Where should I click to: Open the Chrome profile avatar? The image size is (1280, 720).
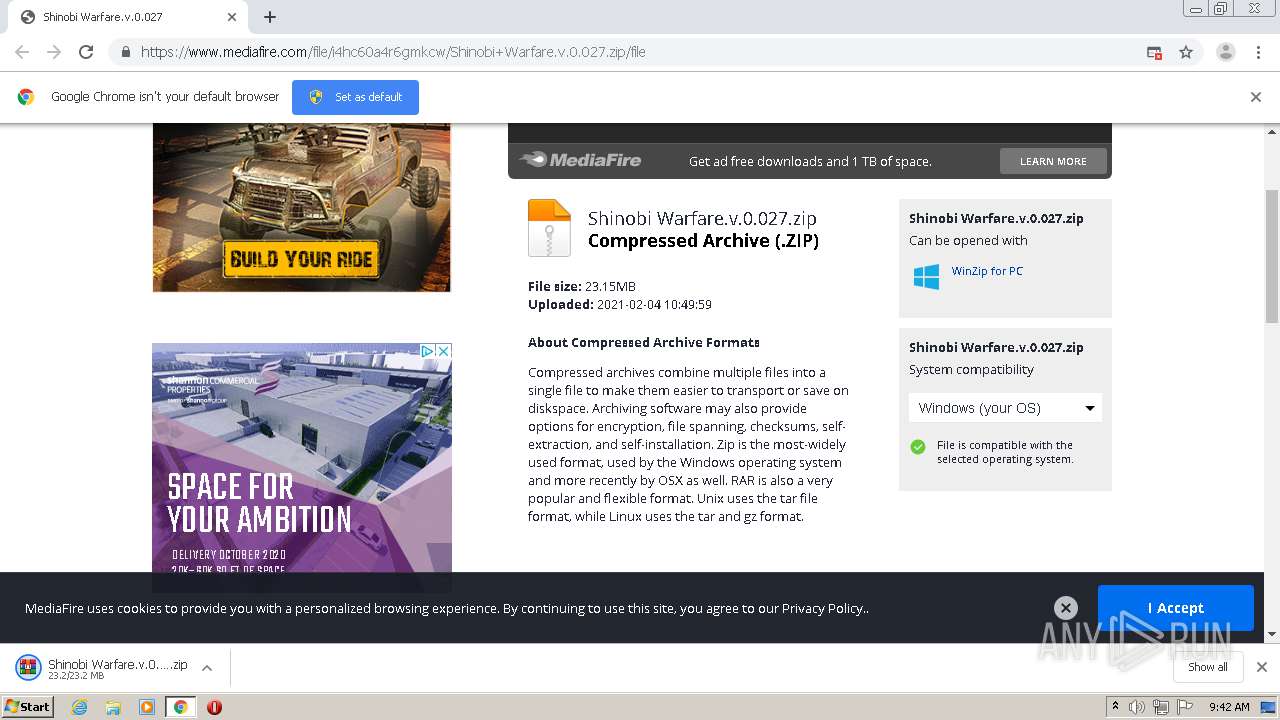pyautogui.click(x=1226, y=52)
